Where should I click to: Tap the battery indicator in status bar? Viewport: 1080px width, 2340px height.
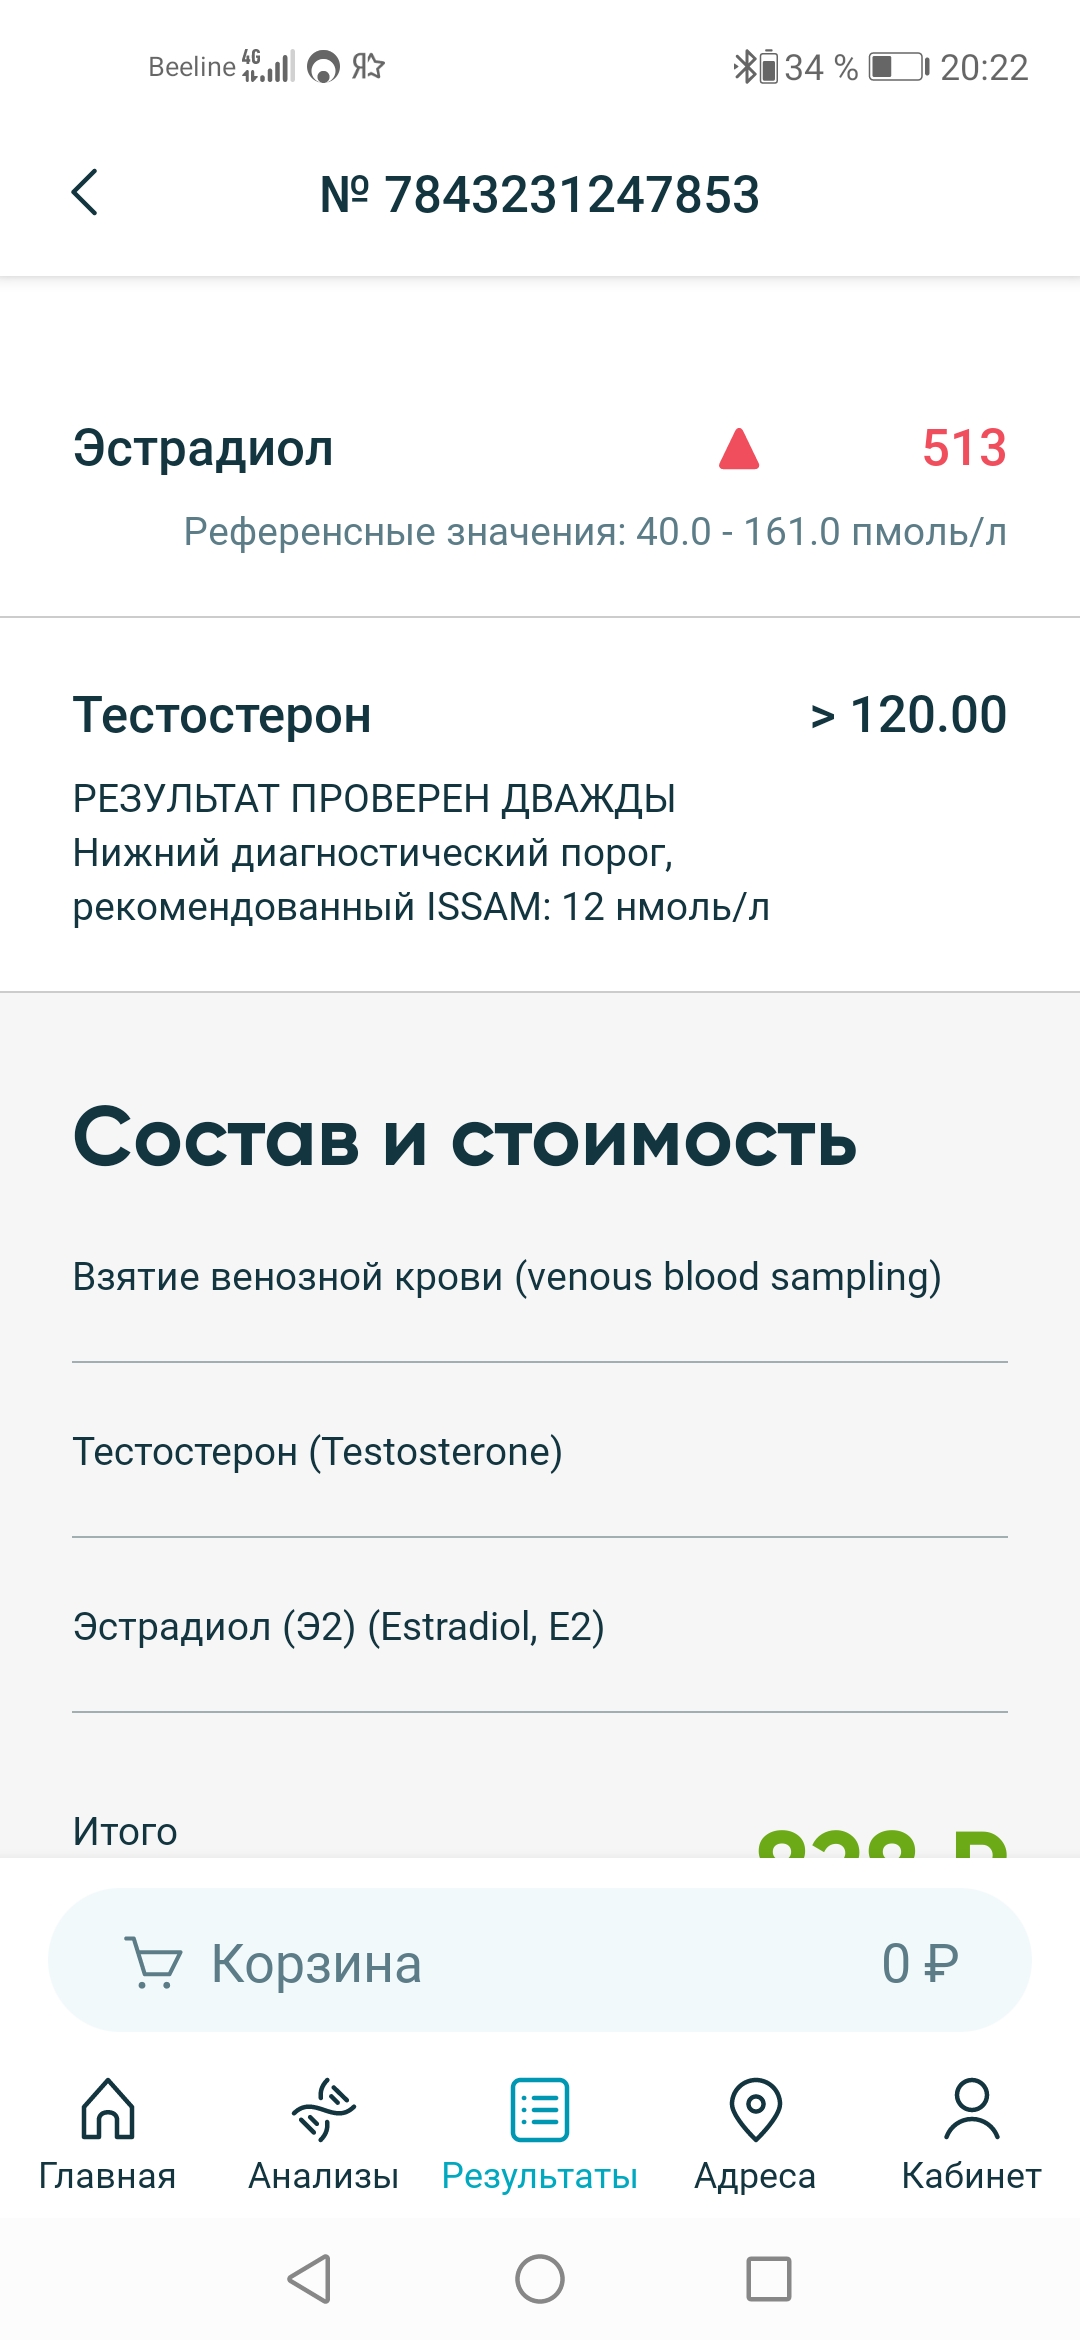(x=898, y=67)
